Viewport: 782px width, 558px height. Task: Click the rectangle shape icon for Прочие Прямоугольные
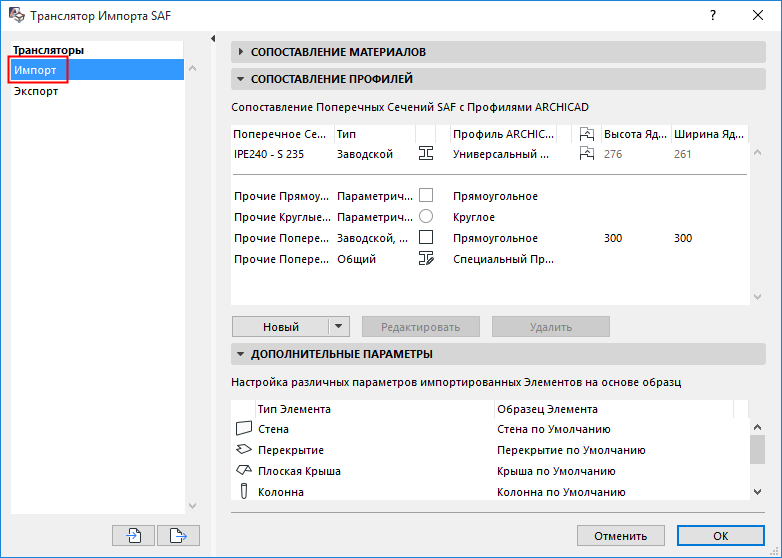point(426,196)
